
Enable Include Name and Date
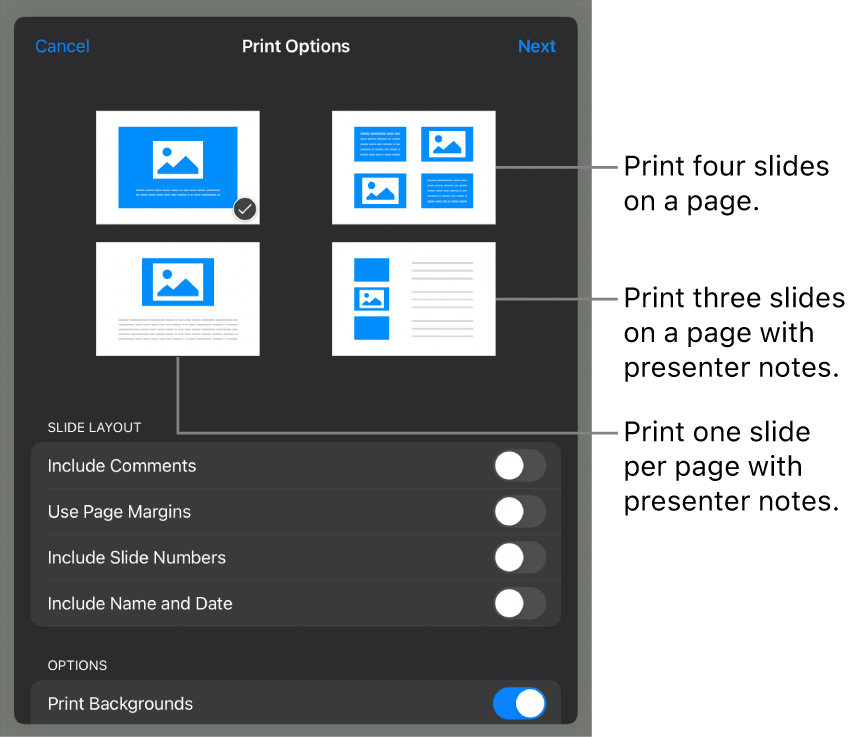point(519,604)
